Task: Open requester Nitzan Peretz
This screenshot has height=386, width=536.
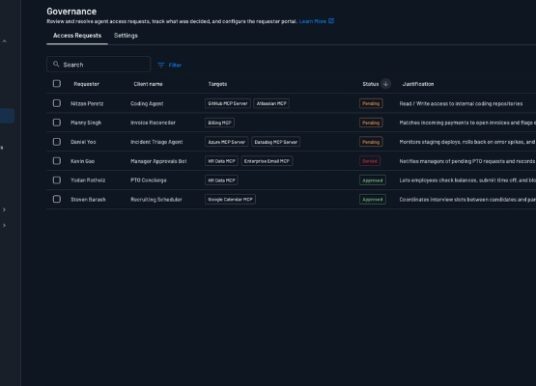Action: click(87, 104)
